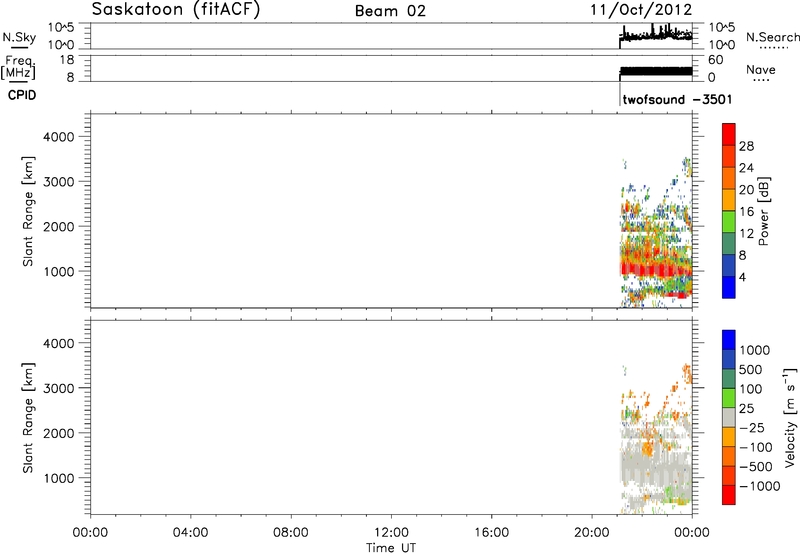This screenshot has width=800, height=554.
Task: Click the 'N.Sky' label
Action: (19, 37)
